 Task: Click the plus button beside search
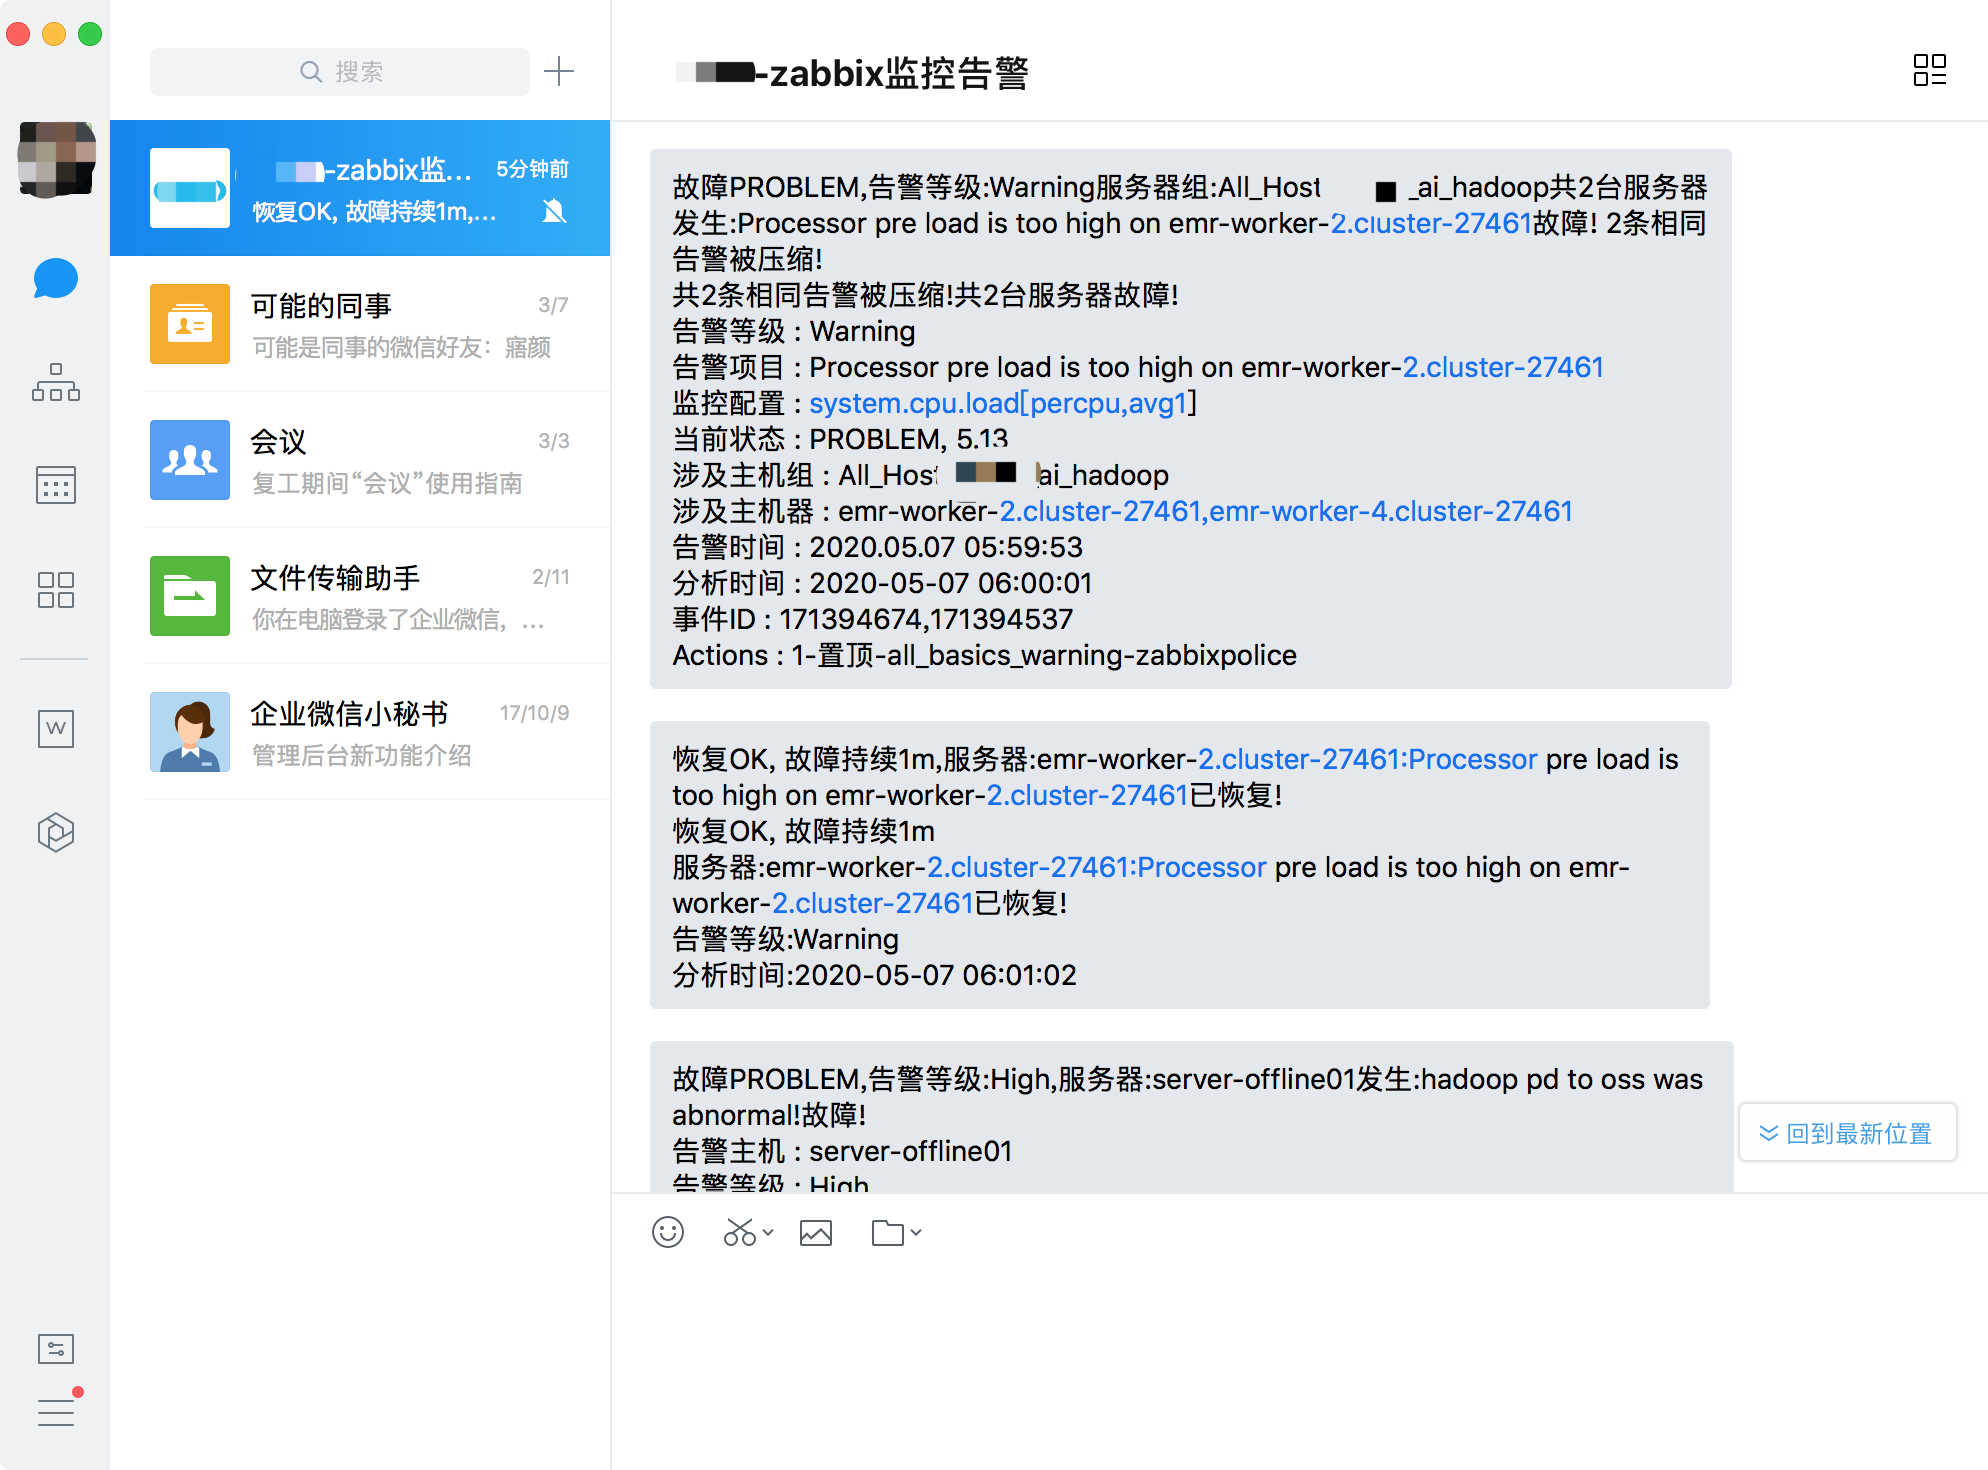tap(558, 71)
